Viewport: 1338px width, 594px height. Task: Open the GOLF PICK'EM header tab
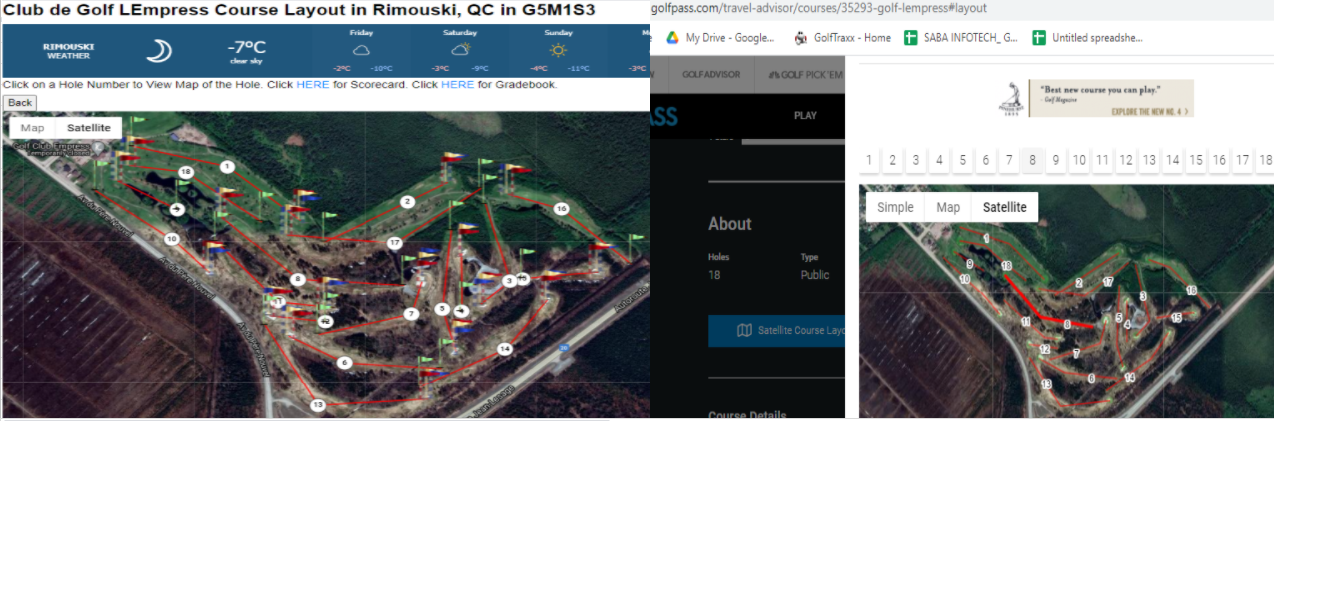click(806, 75)
